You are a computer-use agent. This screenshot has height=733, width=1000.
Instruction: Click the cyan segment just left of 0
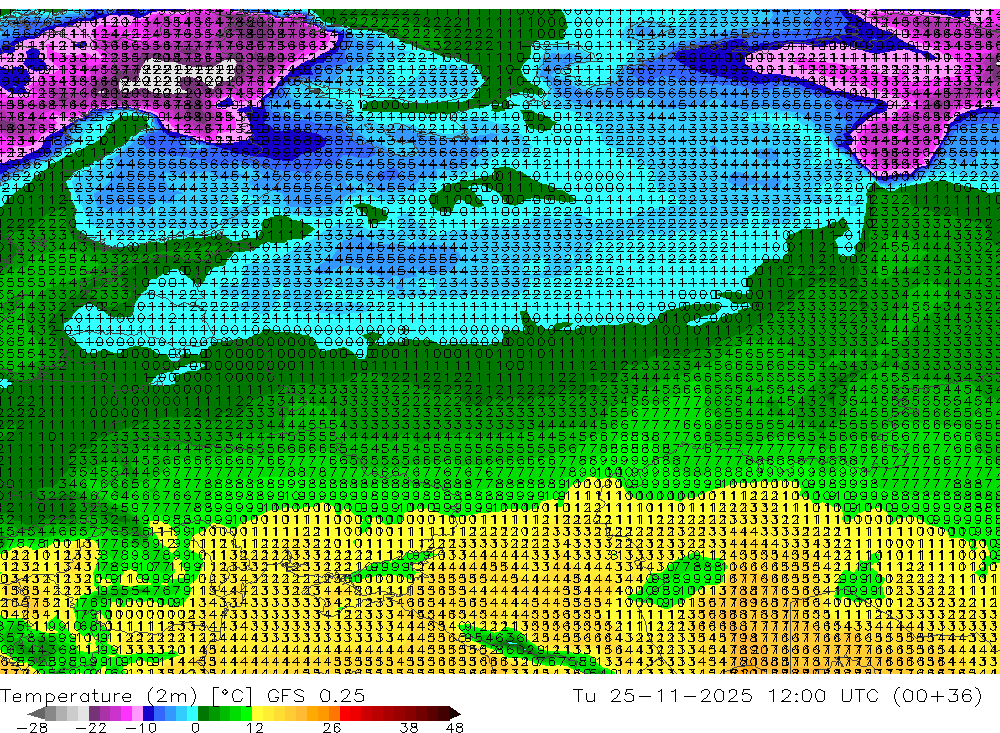[x=192, y=714]
